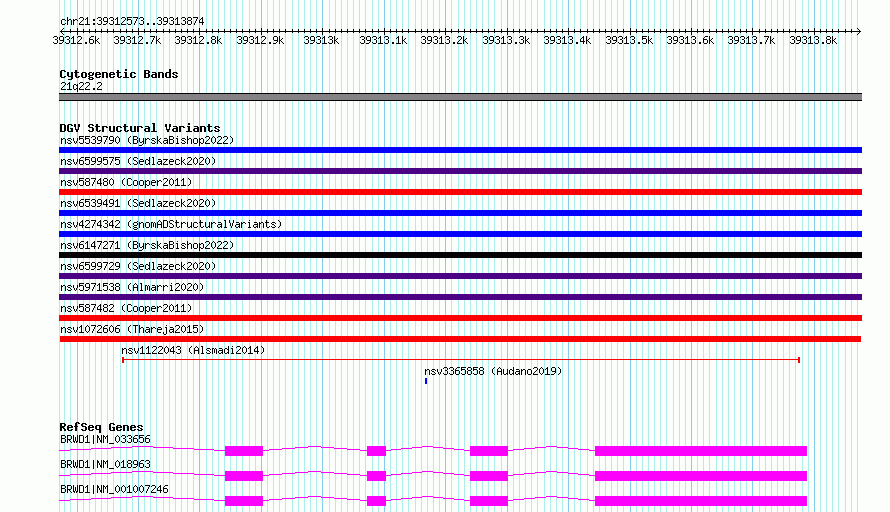Screen dimensions: 890x512
Task: Click the 39313k ruler tick label
Action: [x=321, y=40]
